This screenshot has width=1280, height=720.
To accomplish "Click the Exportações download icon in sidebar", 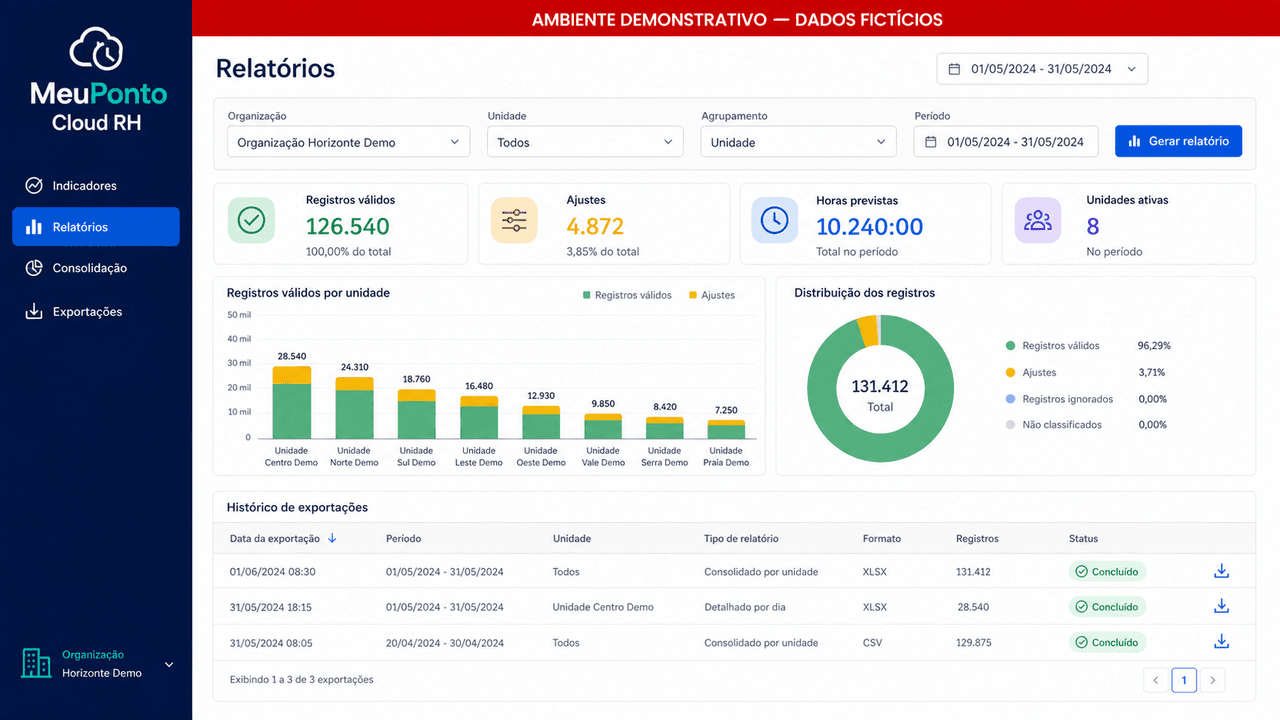I will click(x=34, y=311).
